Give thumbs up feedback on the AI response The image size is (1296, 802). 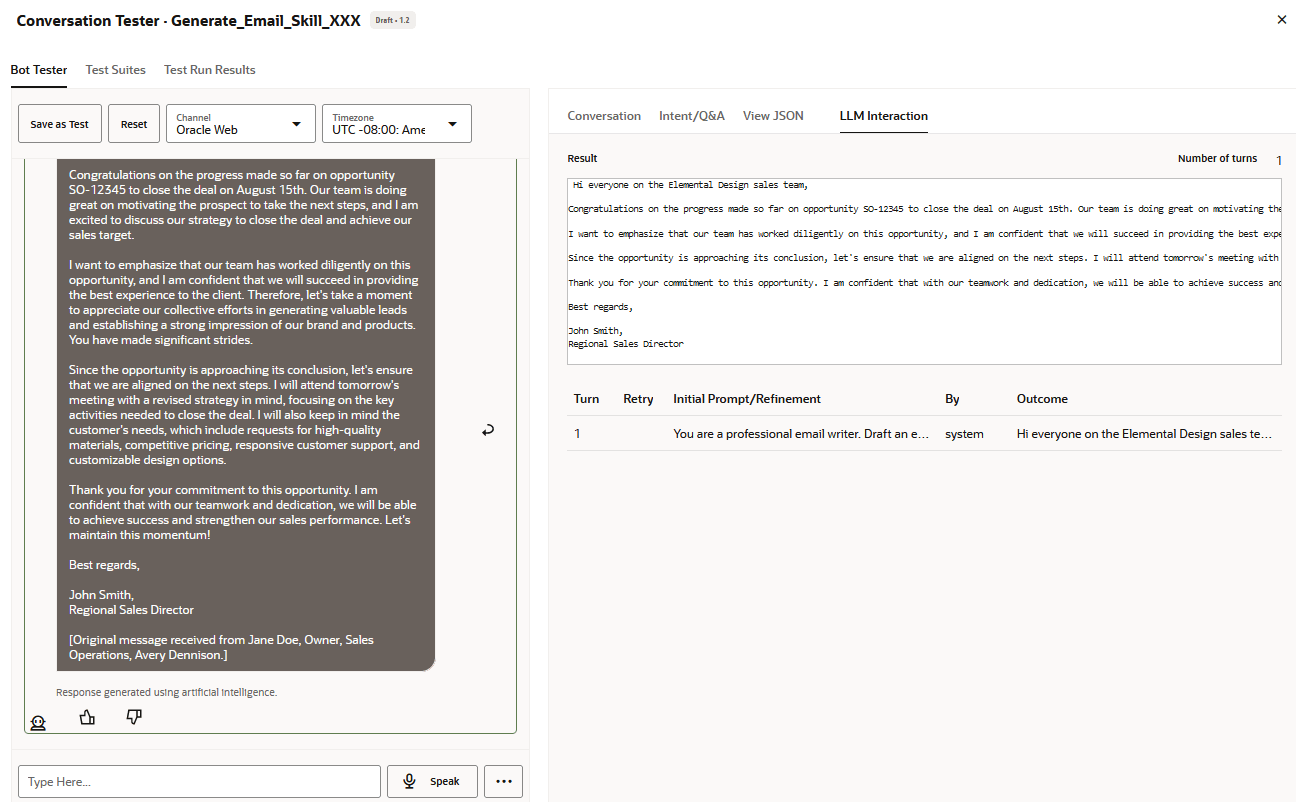pos(87,717)
